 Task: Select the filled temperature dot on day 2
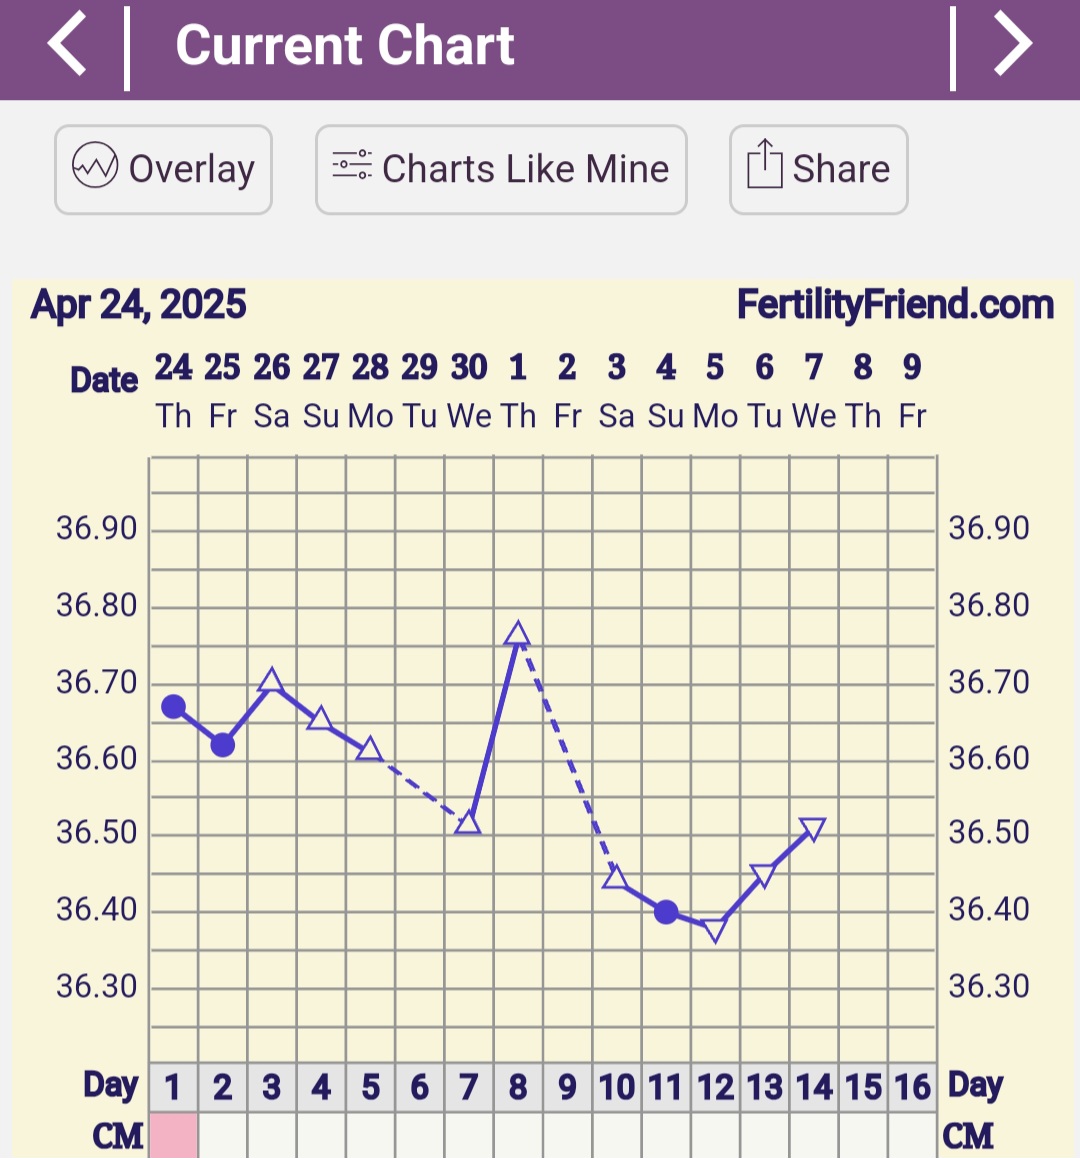pos(222,745)
